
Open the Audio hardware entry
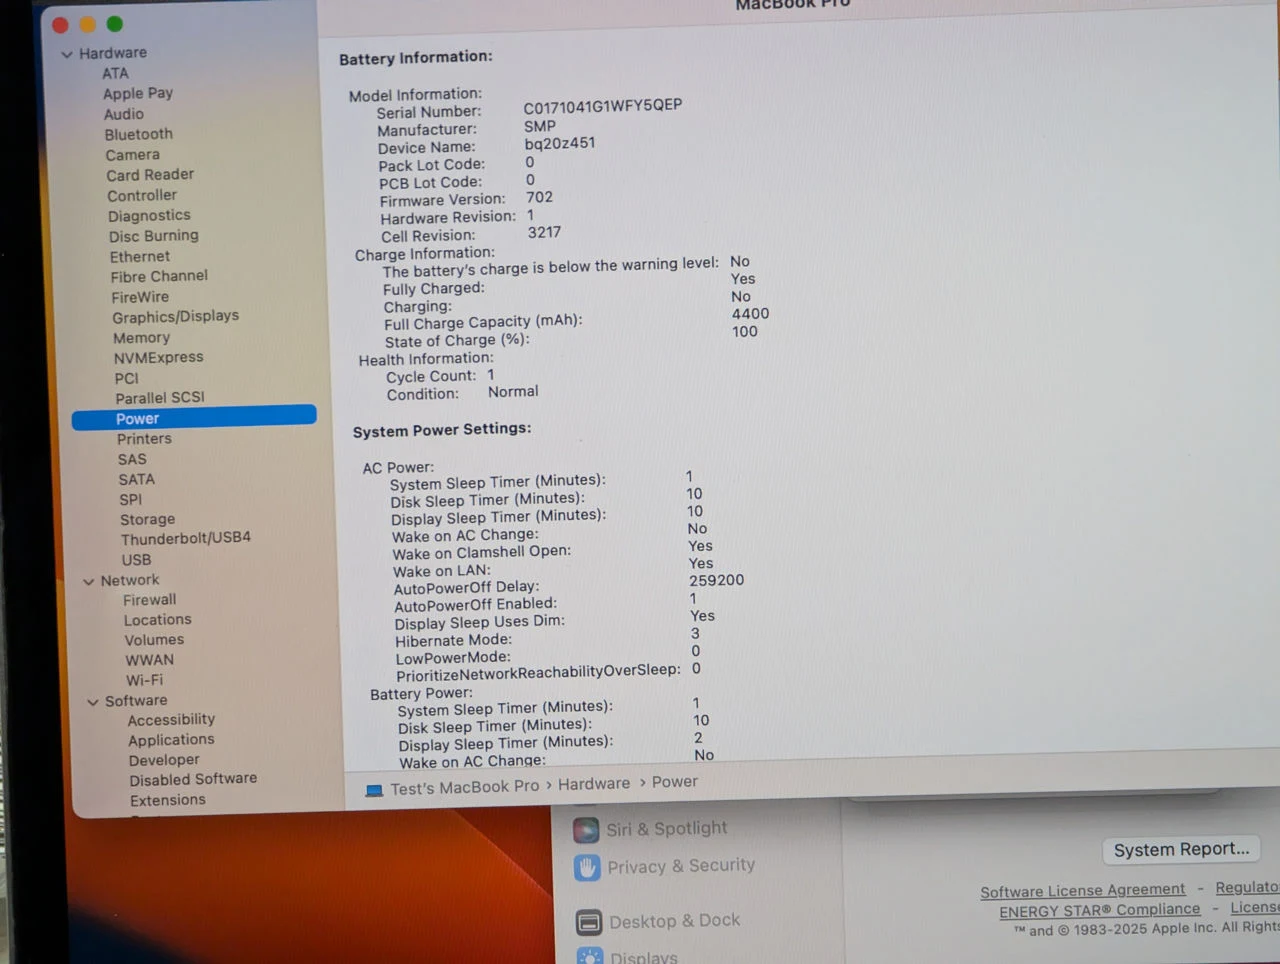point(124,114)
